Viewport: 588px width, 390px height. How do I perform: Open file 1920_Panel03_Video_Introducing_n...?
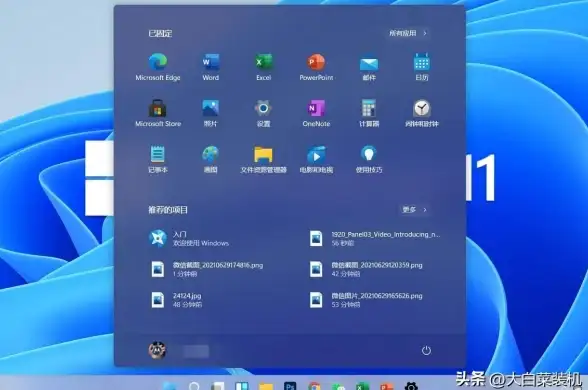pyautogui.click(x=375, y=238)
